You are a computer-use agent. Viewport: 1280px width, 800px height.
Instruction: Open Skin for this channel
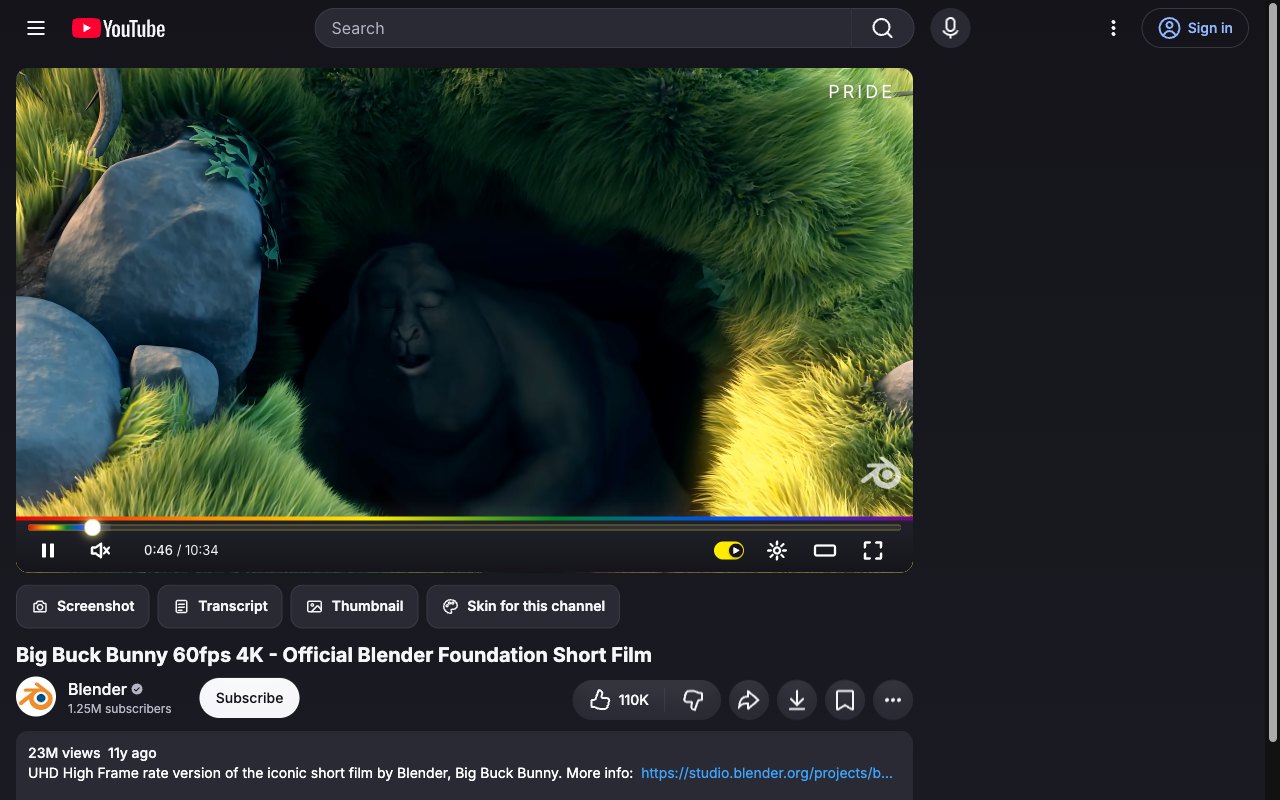coord(523,606)
